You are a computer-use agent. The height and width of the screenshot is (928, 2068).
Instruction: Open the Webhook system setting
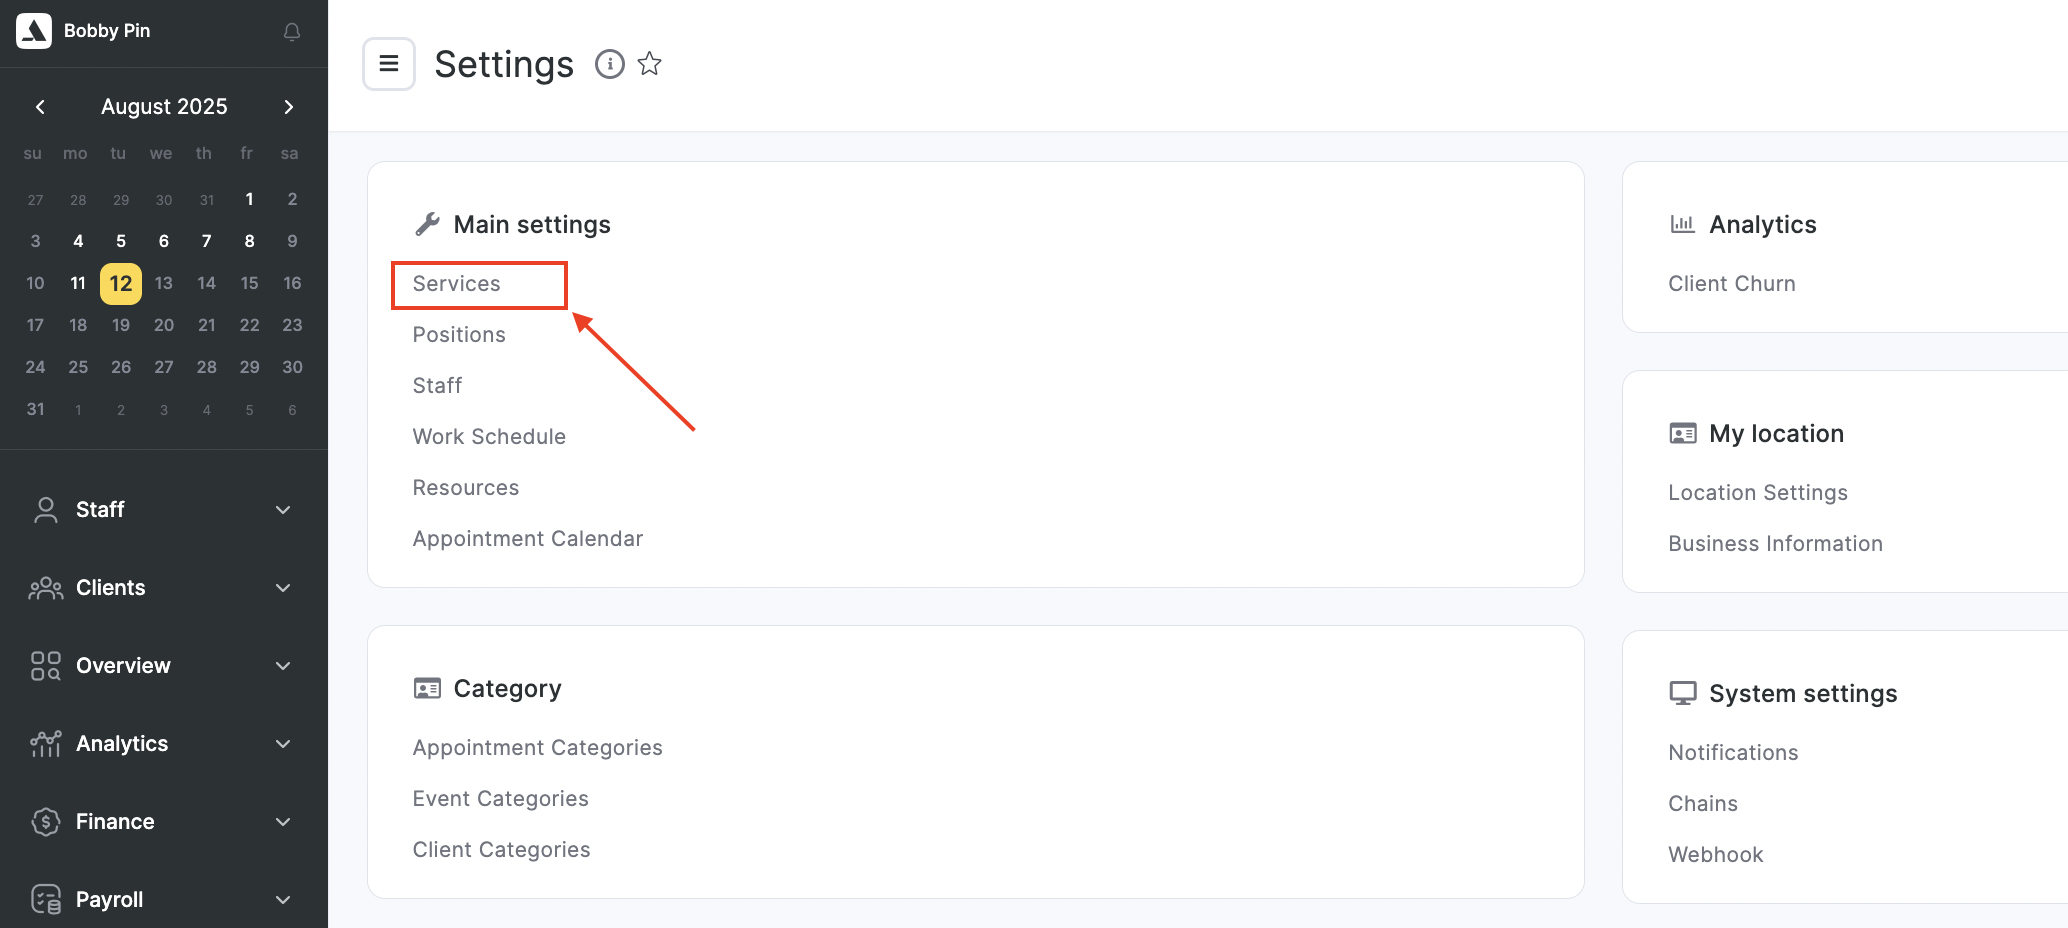1715,855
